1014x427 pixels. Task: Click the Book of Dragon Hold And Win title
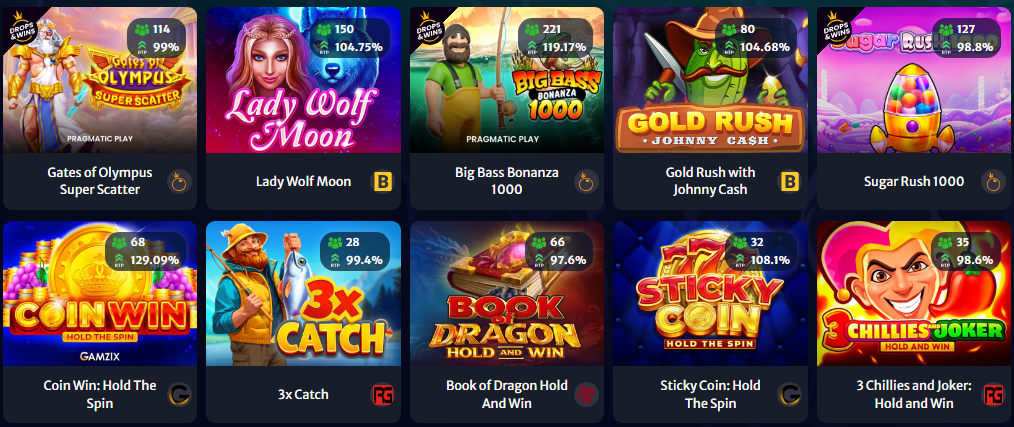[507, 394]
